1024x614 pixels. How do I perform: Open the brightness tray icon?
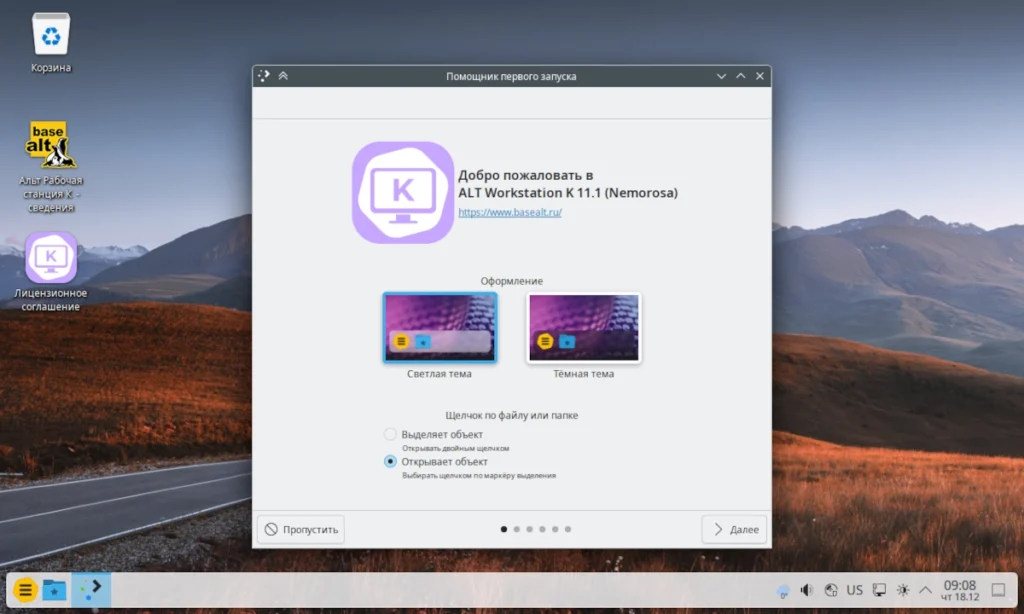pyautogui.click(x=903, y=590)
